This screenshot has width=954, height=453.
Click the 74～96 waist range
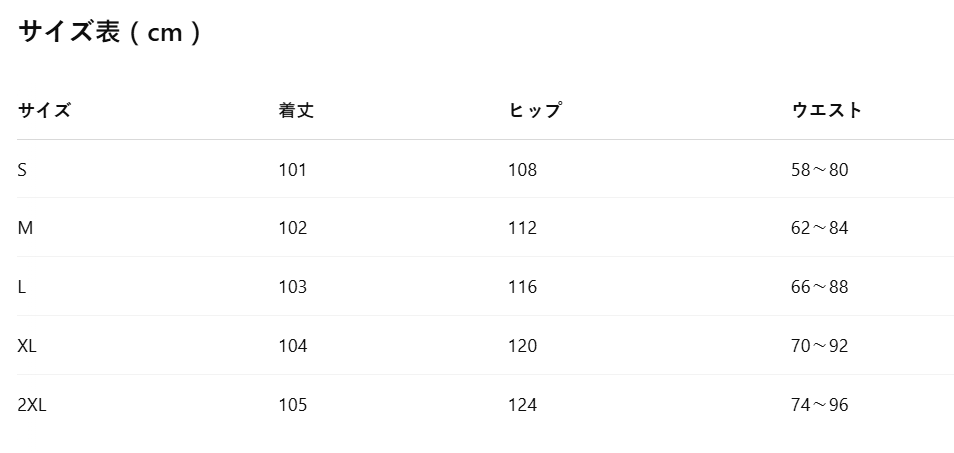[820, 405]
